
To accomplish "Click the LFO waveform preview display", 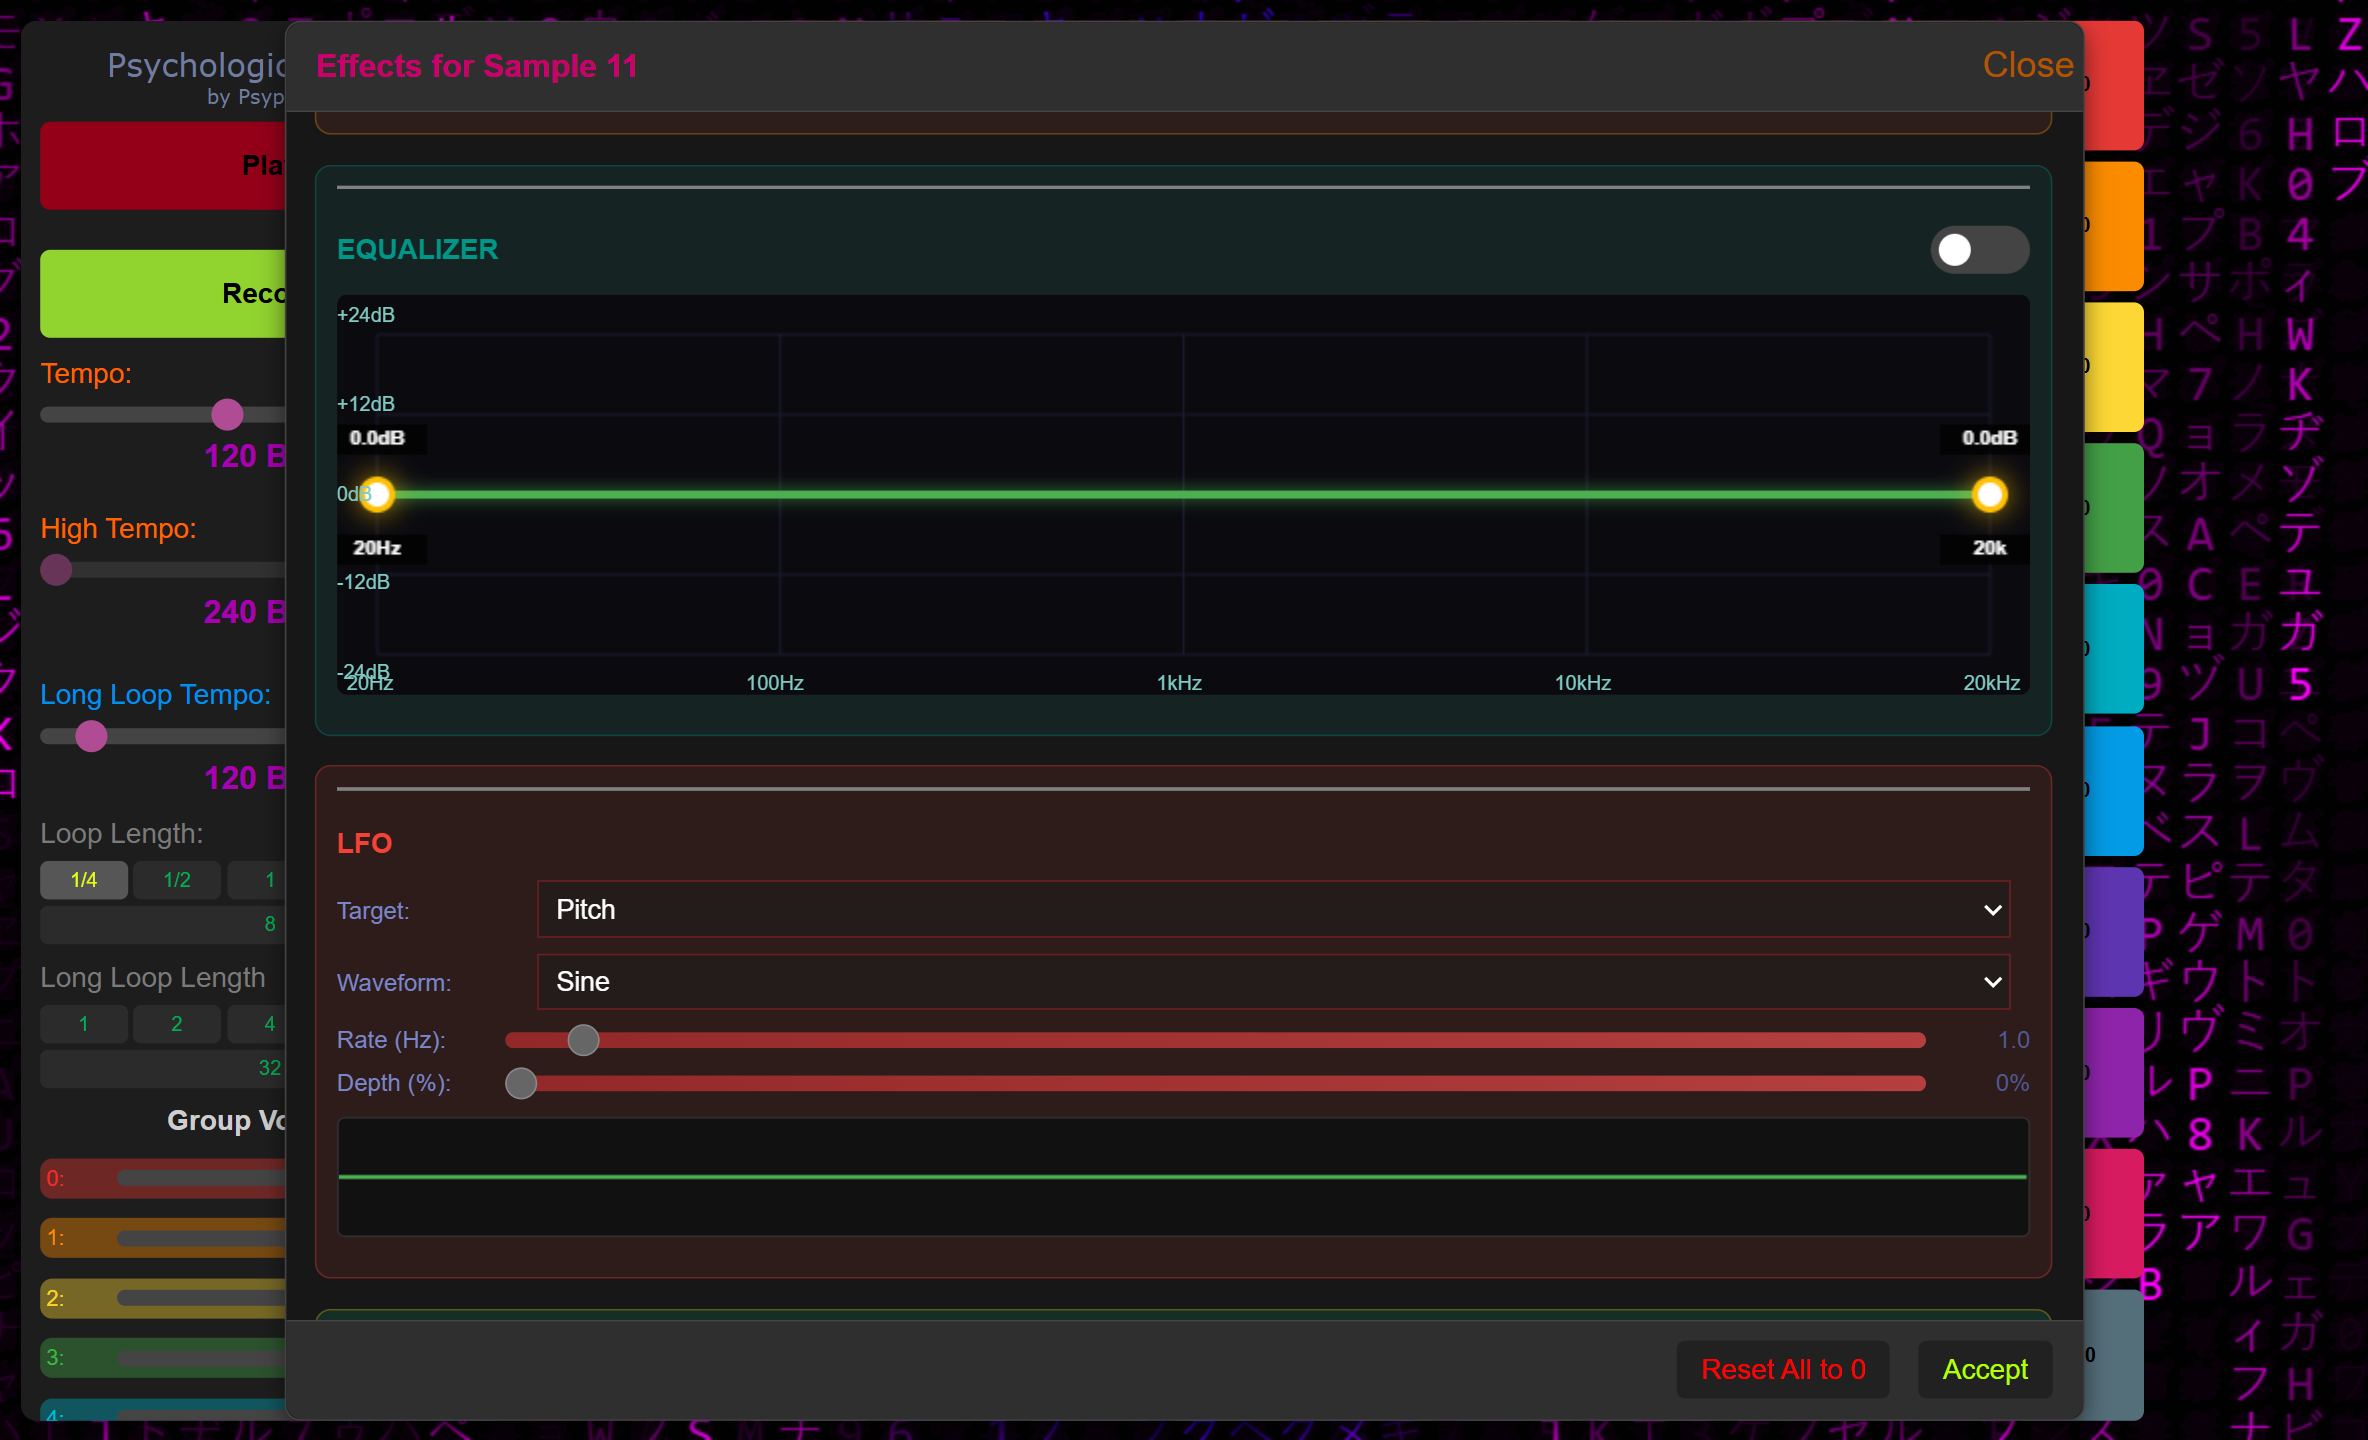I will [x=1182, y=1177].
